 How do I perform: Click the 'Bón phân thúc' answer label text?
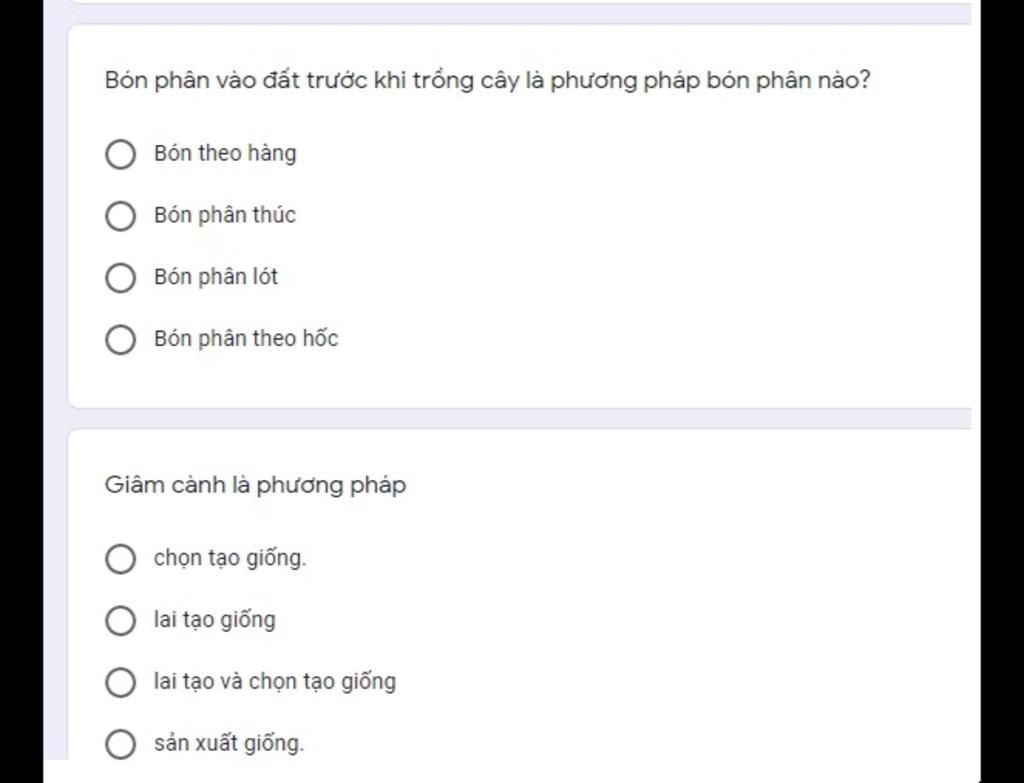(225, 215)
